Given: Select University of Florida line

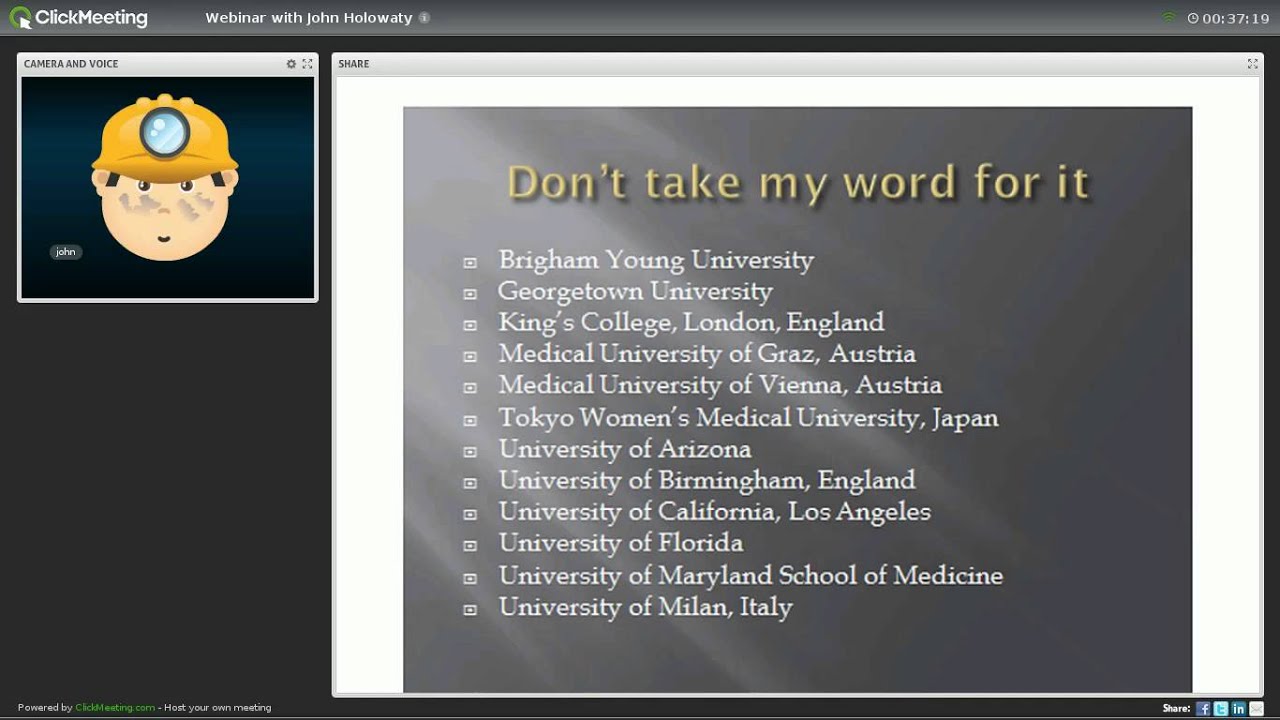Looking at the screenshot, I should pos(621,543).
